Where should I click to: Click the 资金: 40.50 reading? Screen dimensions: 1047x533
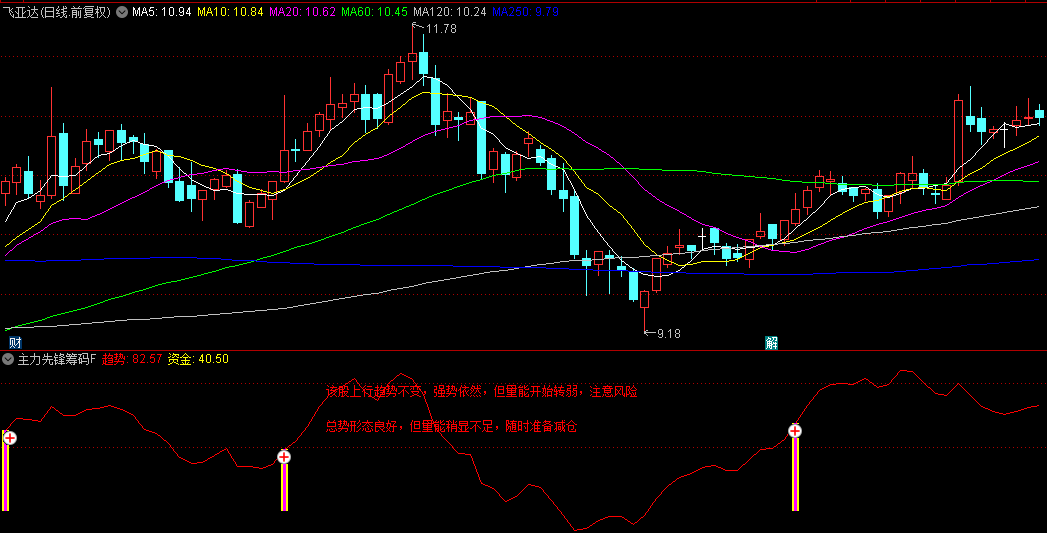[x=198, y=359]
